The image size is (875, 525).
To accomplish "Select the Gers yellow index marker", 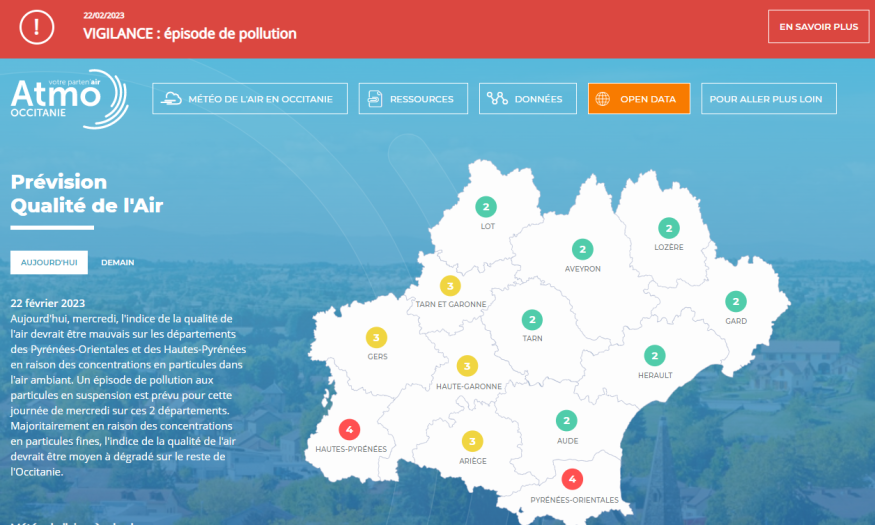I will coord(377,337).
